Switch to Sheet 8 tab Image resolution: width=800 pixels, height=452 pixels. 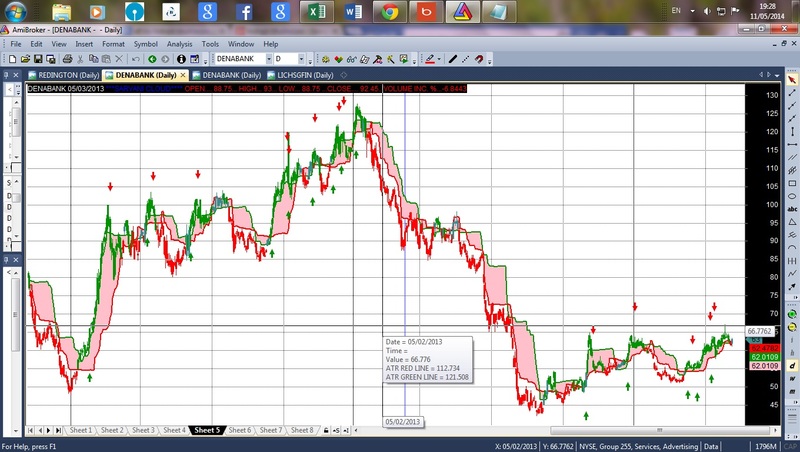click(x=302, y=430)
